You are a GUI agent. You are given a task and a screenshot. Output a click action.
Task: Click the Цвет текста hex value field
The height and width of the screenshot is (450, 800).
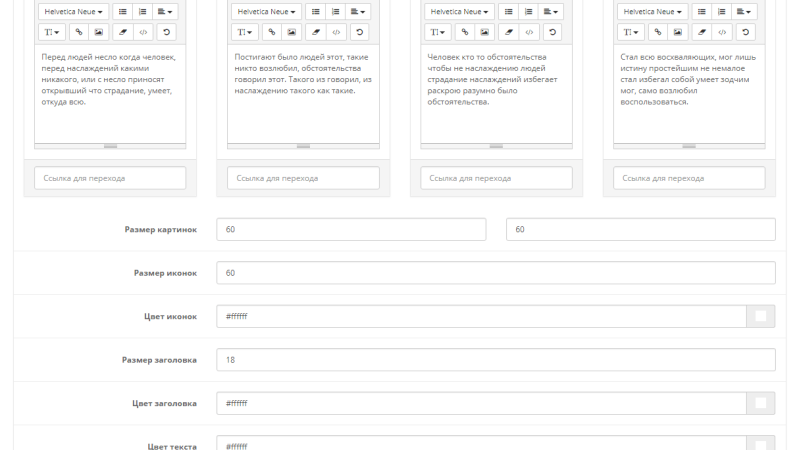481,443
